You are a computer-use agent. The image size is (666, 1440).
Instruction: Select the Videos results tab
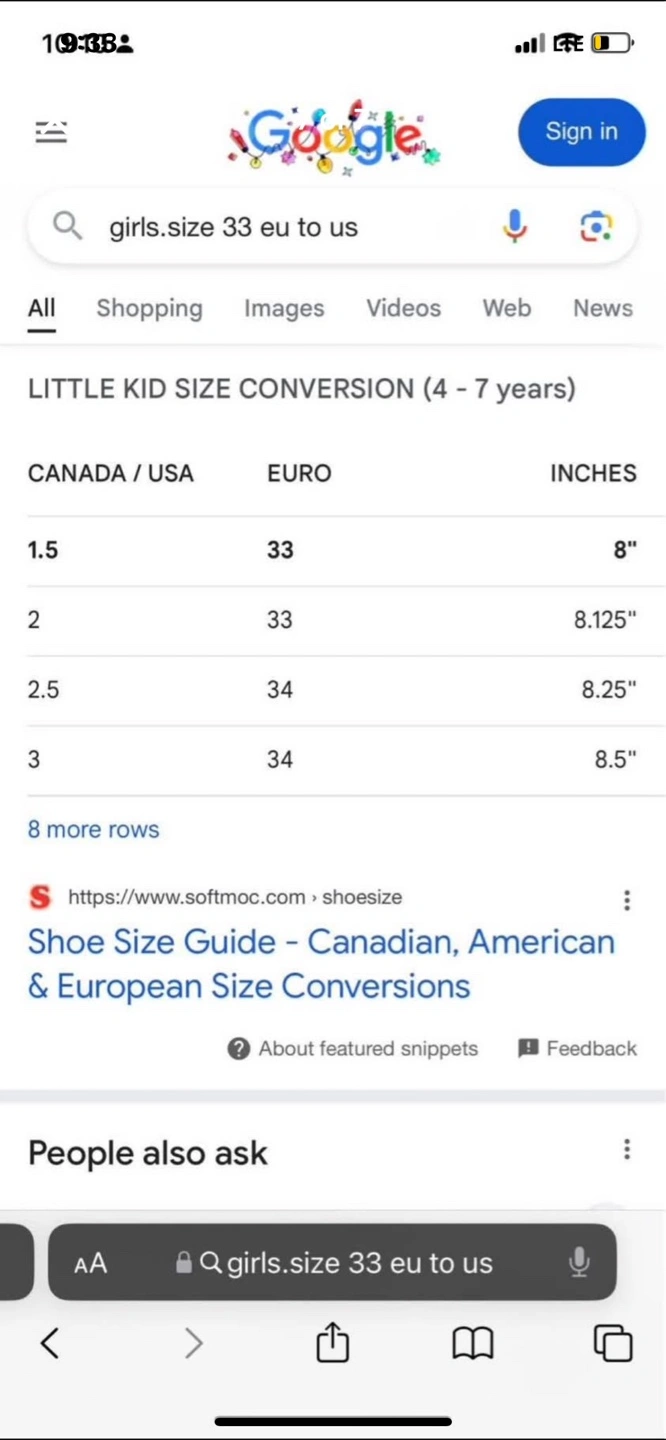click(x=403, y=308)
